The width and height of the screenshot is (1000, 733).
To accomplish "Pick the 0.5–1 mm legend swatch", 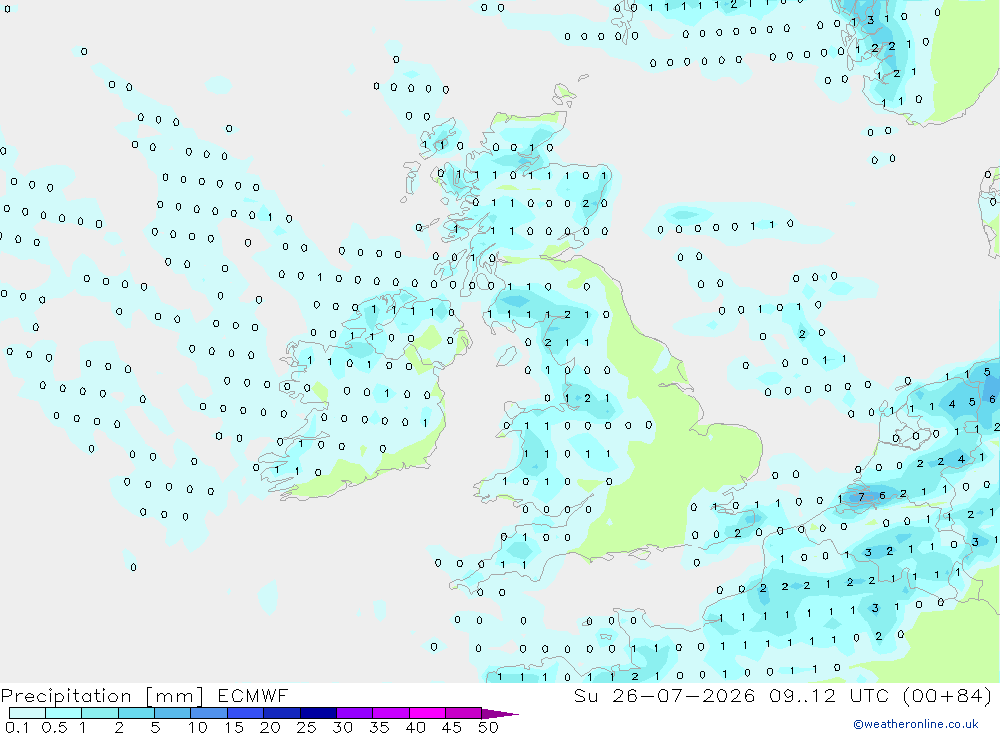I will tap(63, 713).
